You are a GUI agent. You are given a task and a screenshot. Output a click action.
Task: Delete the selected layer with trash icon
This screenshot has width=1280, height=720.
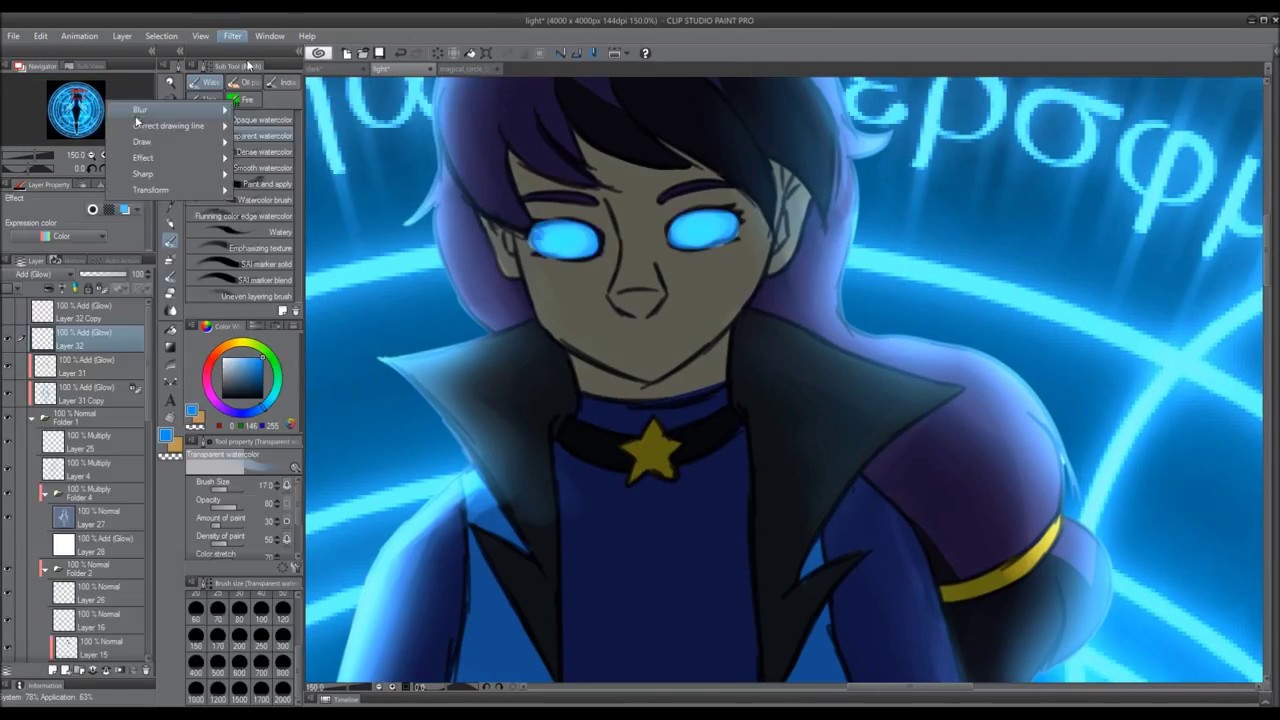(146, 670)
